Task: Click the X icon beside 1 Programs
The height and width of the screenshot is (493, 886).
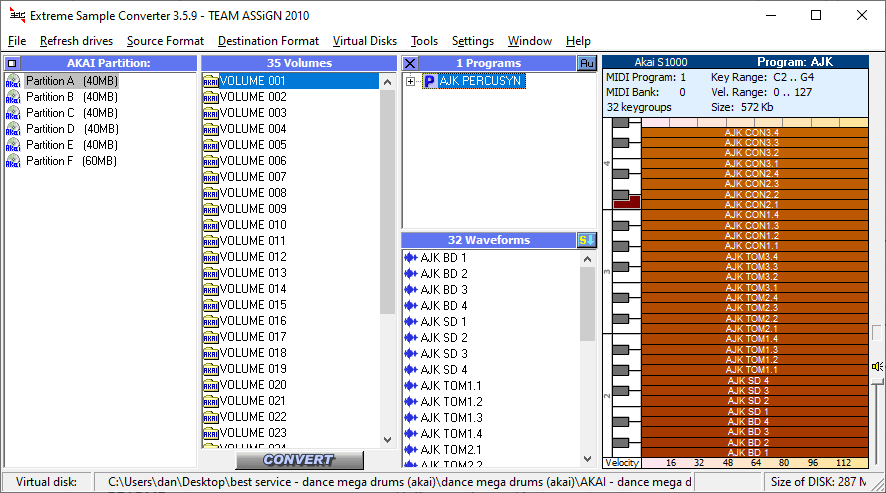Action: [x=410, y=63]
